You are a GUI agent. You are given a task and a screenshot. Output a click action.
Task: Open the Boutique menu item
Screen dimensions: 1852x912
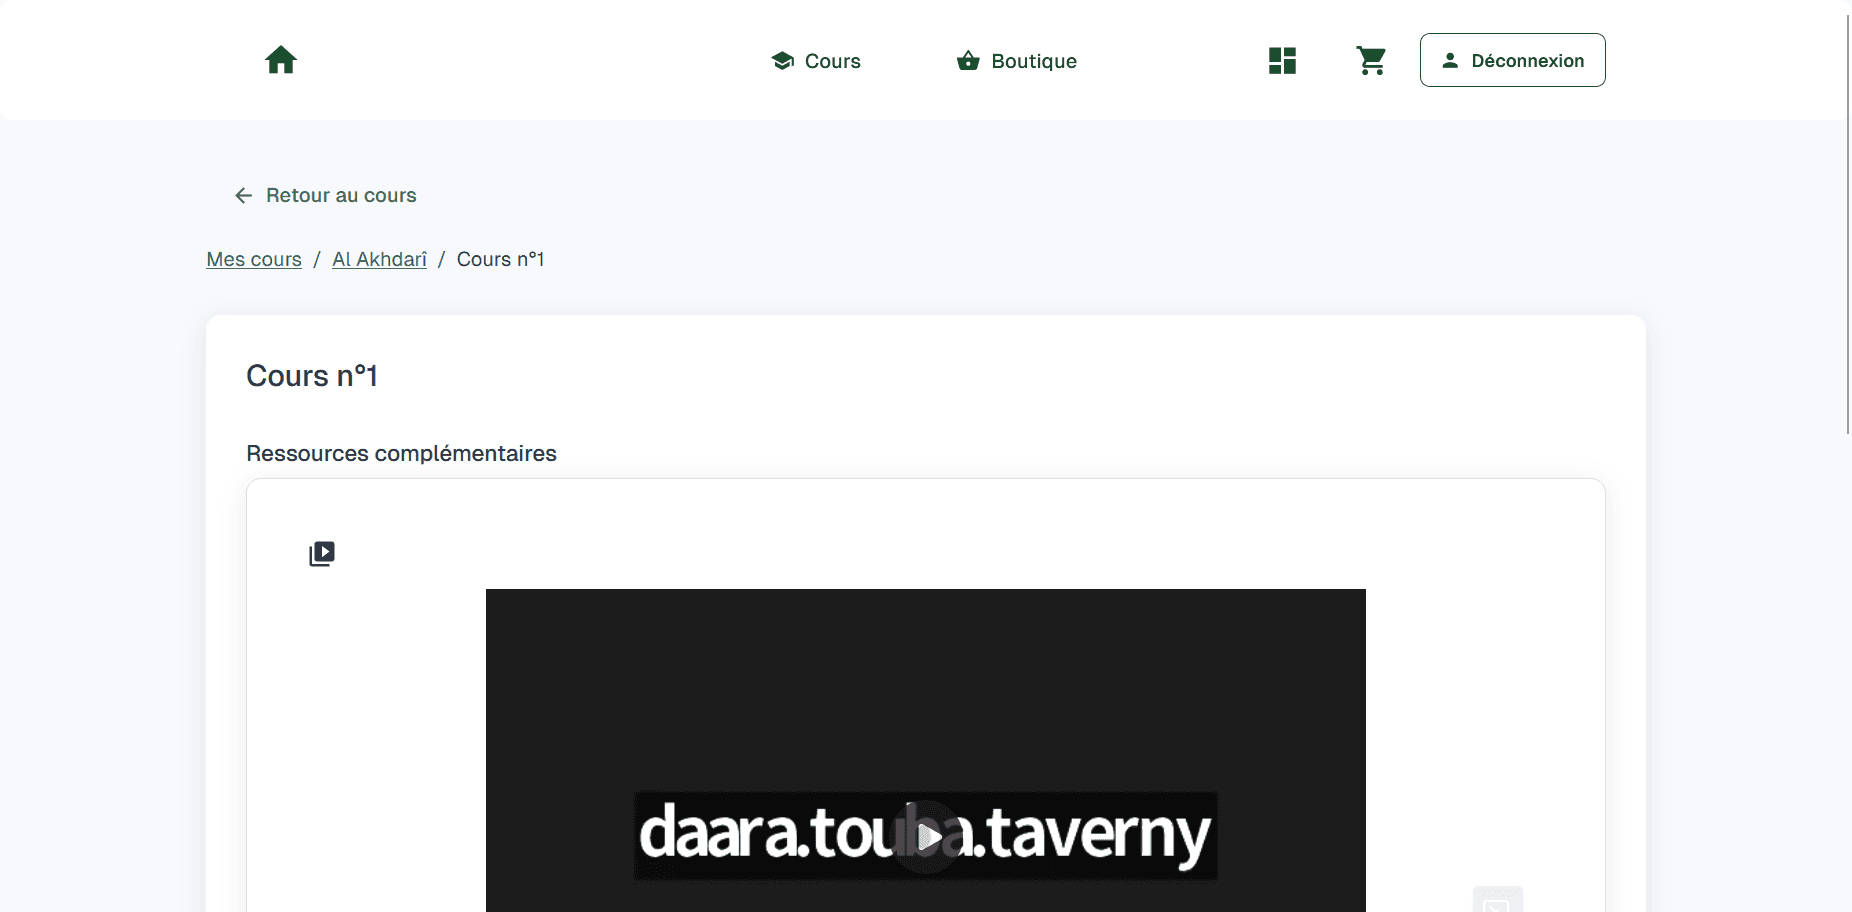(1017, 61)
